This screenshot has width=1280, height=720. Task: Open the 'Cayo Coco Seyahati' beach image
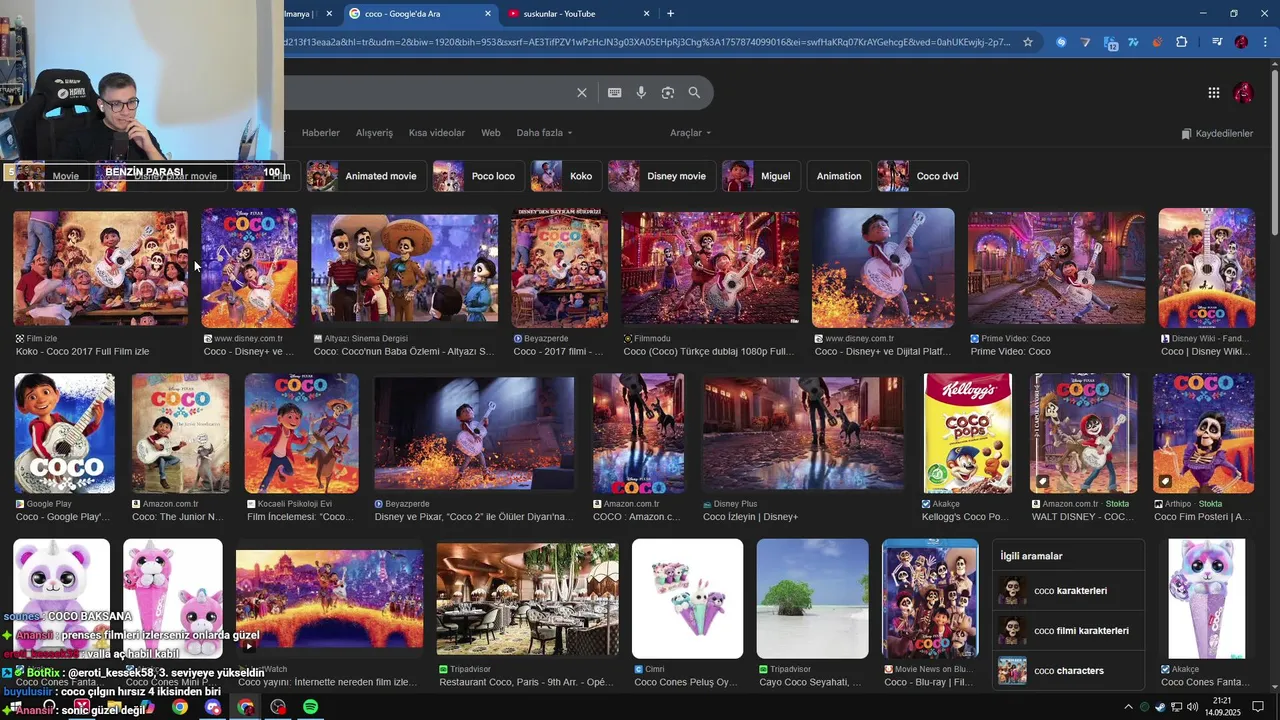point(813,599)
